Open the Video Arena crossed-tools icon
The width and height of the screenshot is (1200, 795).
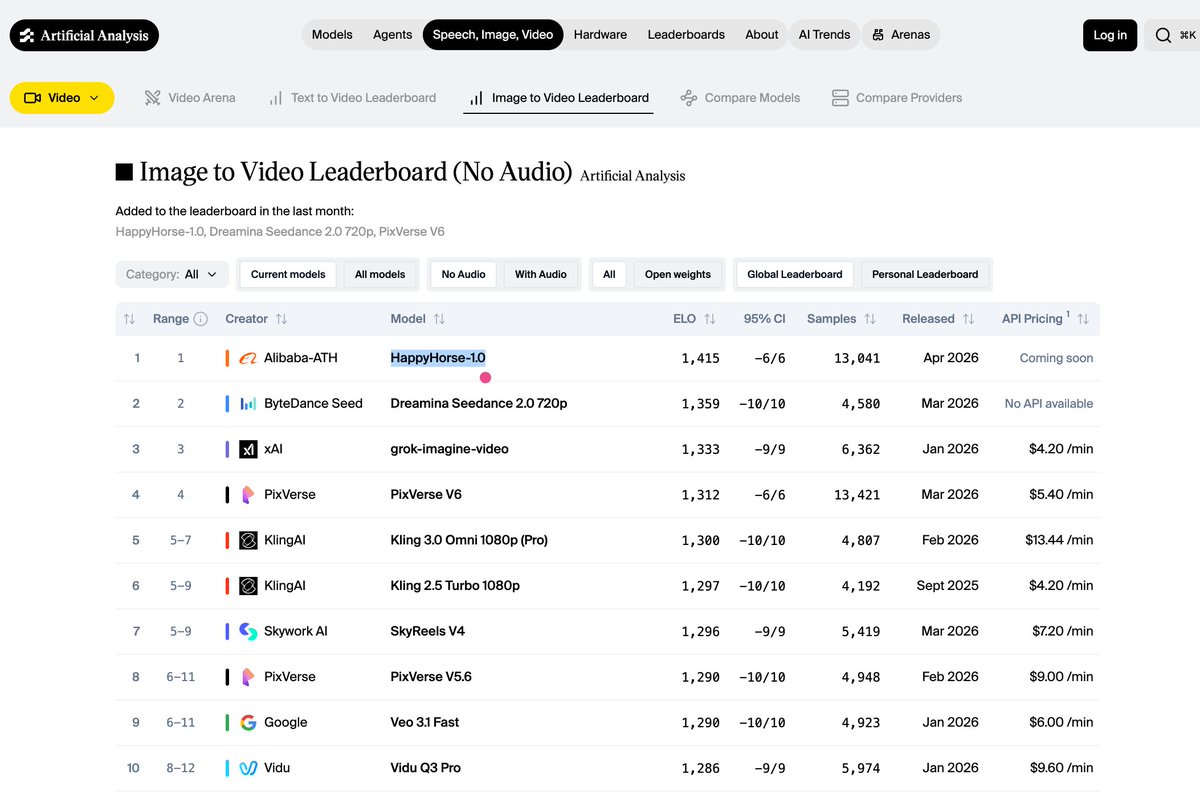[152, 98]
